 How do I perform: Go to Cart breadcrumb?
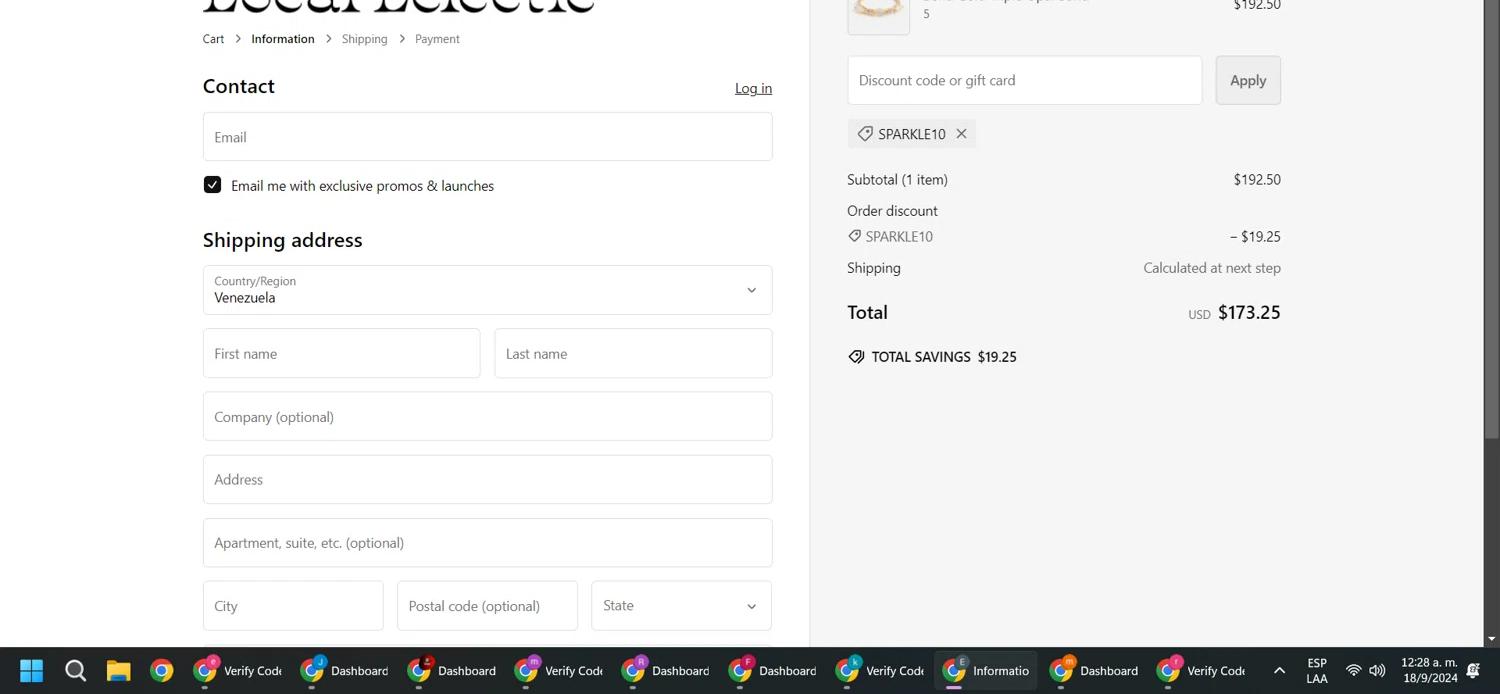click(213, 39)
